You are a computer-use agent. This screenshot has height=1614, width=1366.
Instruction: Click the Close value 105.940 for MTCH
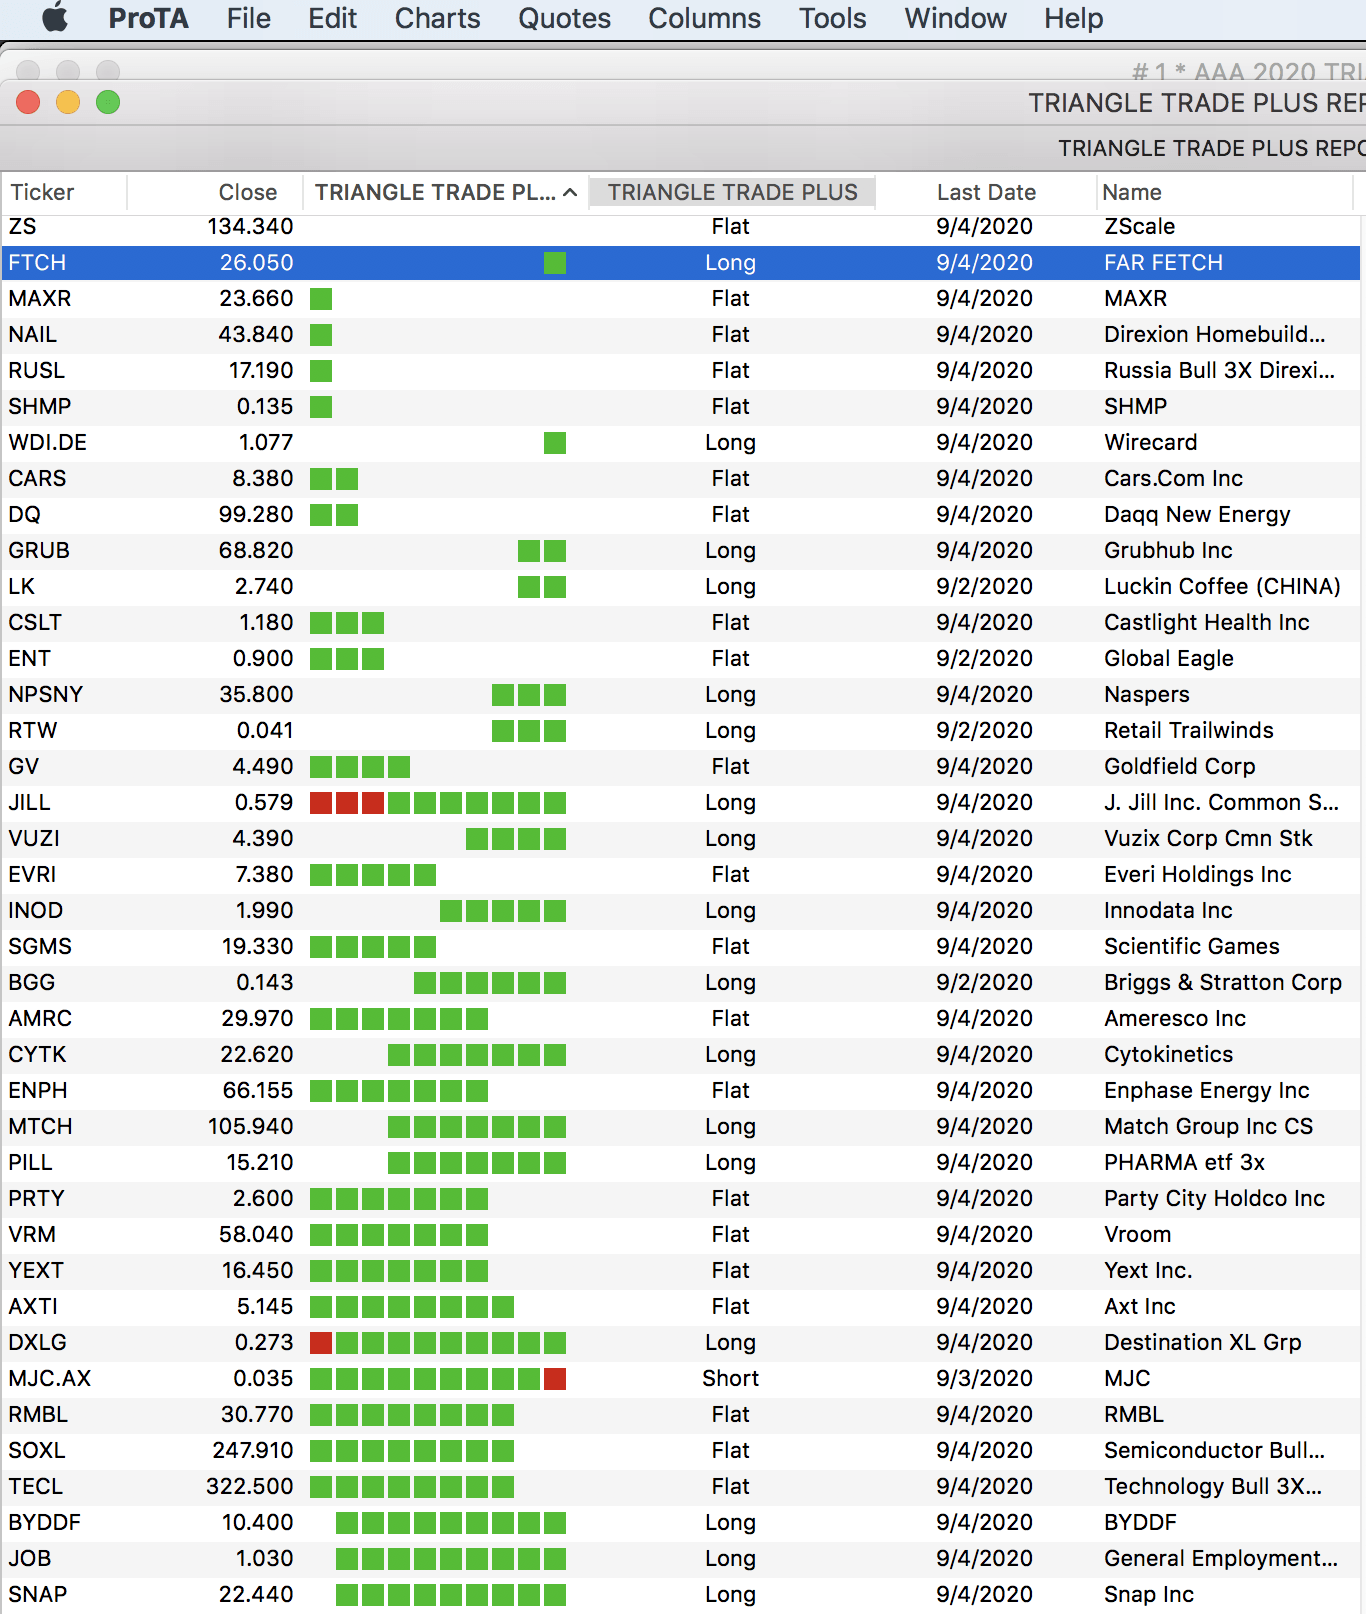[250, 1127]
